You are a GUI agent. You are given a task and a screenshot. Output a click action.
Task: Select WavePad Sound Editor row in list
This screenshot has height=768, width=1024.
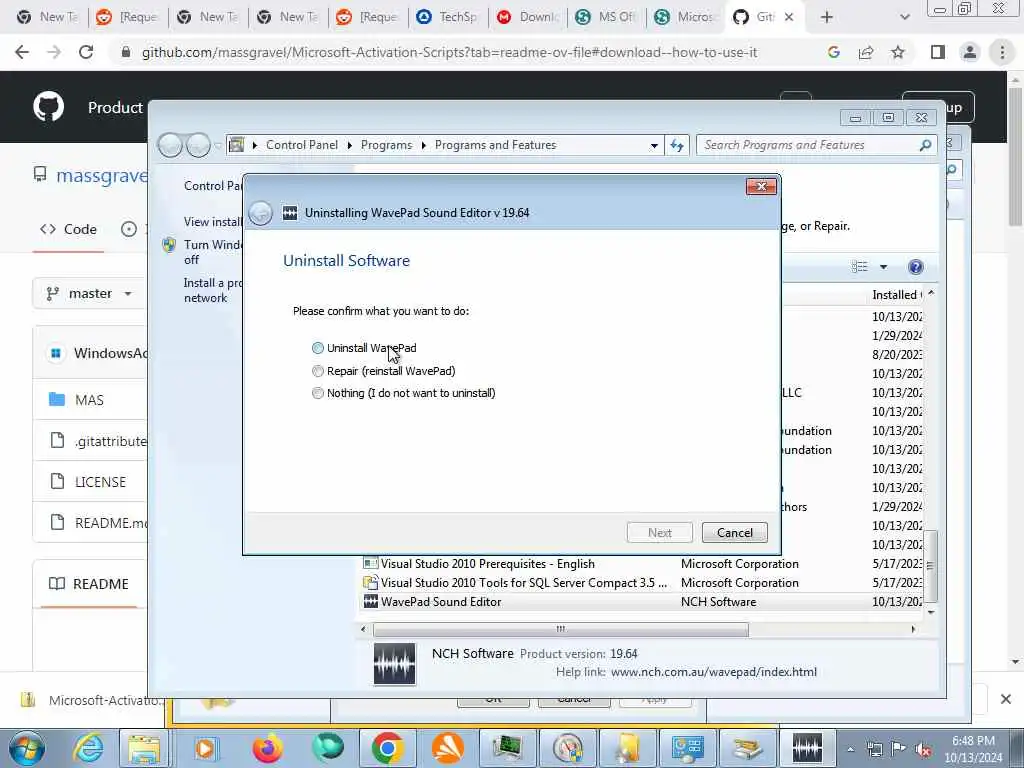643,602
